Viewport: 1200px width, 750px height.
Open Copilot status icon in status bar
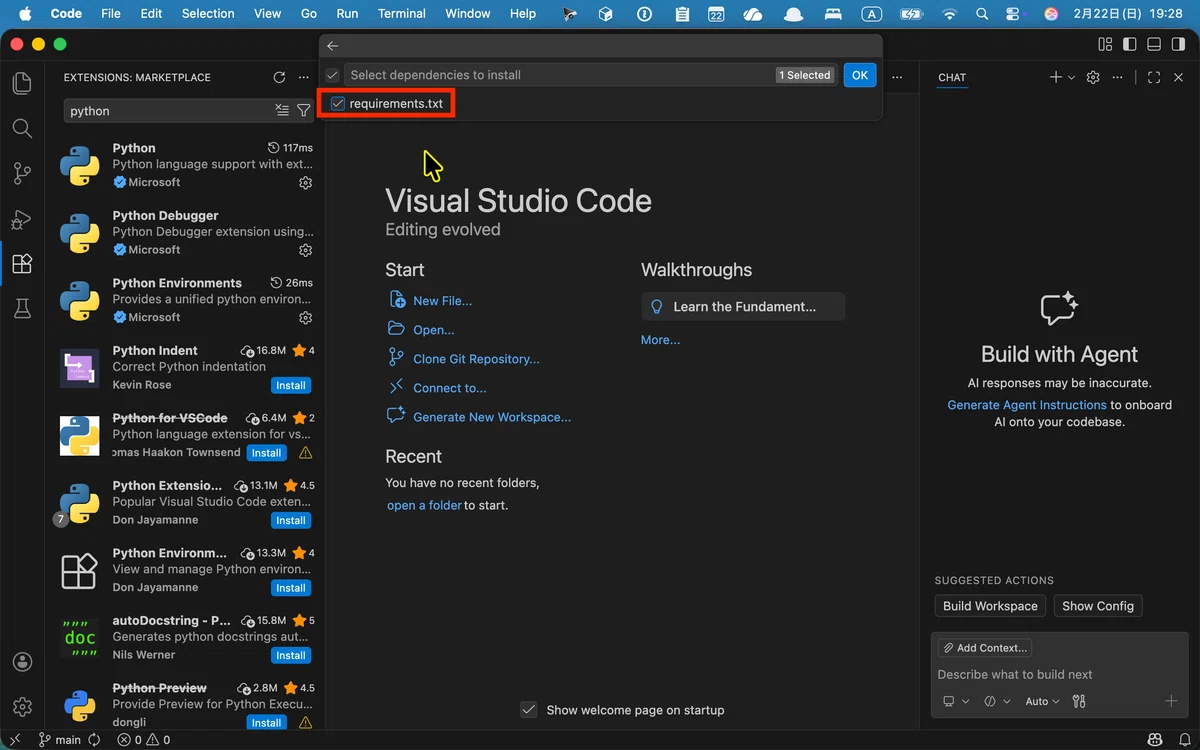(x=1155, y=740)
